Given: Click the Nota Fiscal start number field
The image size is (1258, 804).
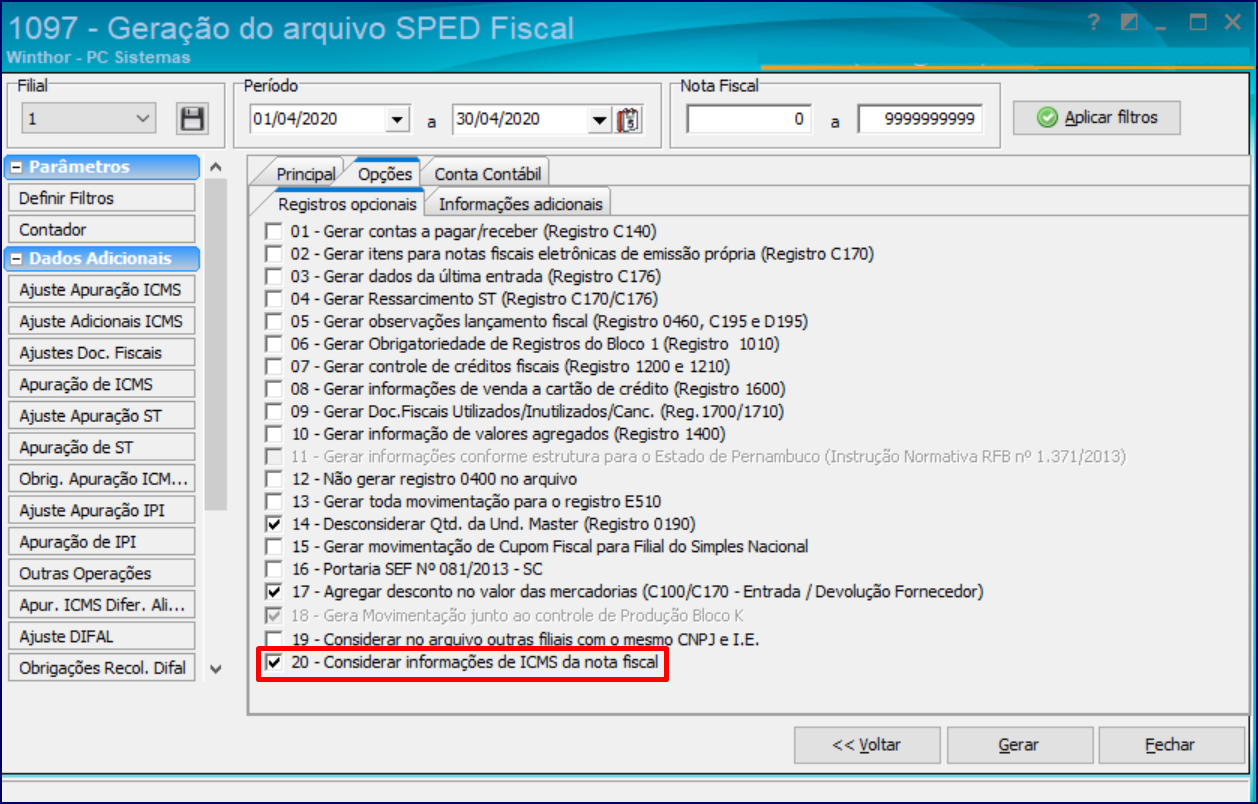Looking at the screenshot, I should coord(749,119).
